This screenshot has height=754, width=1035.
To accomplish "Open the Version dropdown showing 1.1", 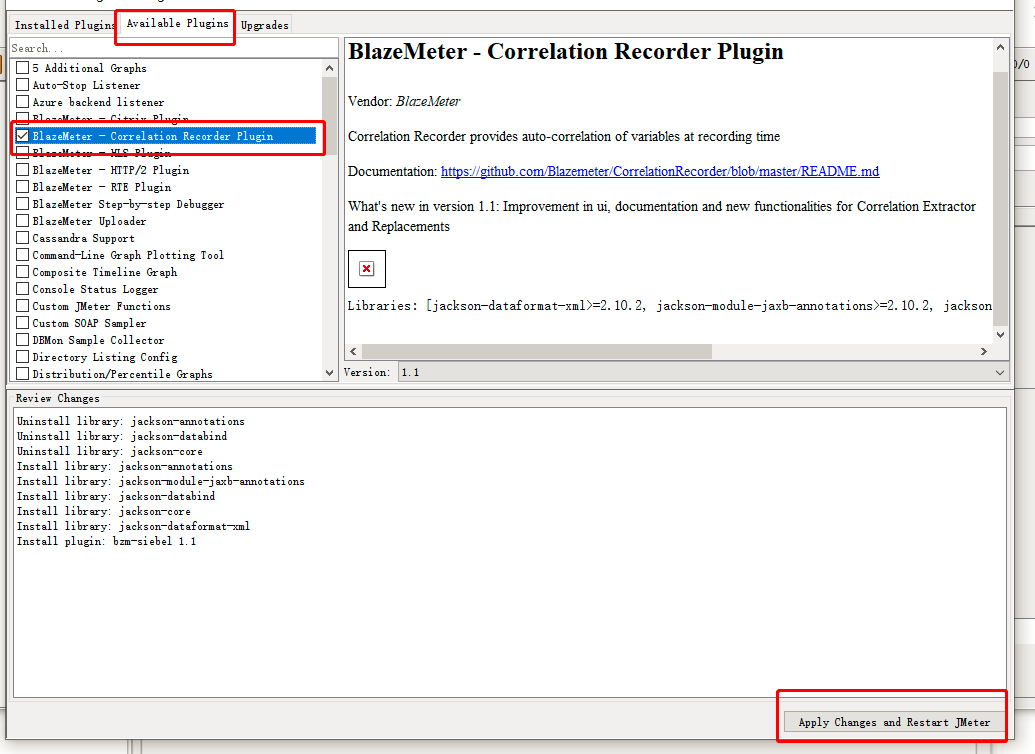I will coord(703,372).
